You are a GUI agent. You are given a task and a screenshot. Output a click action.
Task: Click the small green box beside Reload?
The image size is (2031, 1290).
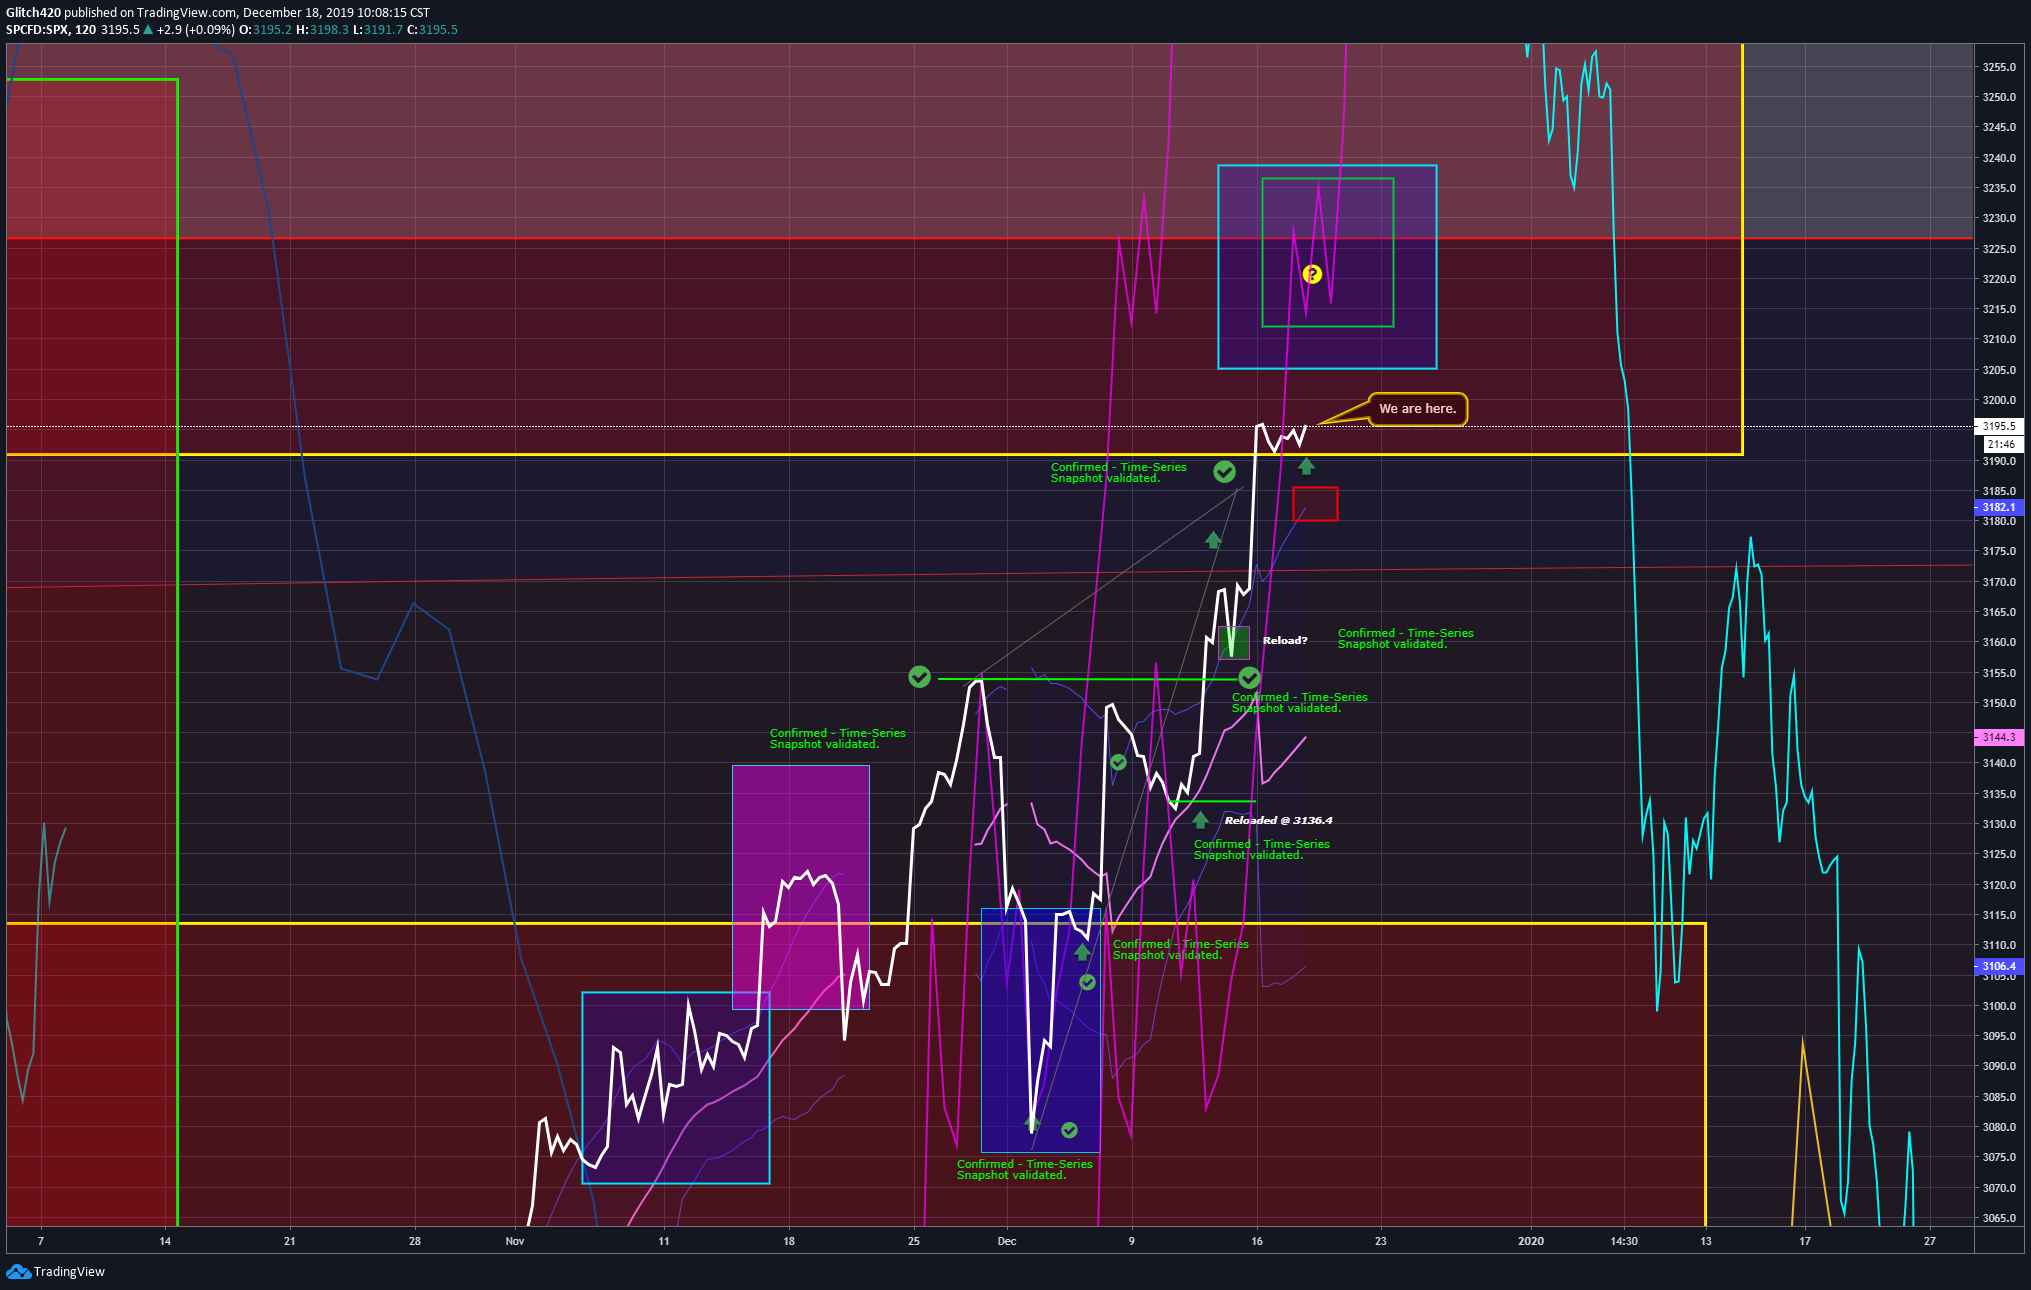click(1234, 642)
